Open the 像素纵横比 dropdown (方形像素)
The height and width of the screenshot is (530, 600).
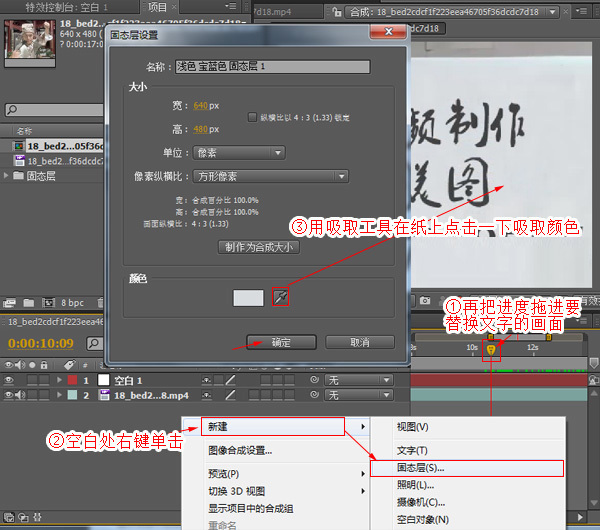[x=271, y=176]
